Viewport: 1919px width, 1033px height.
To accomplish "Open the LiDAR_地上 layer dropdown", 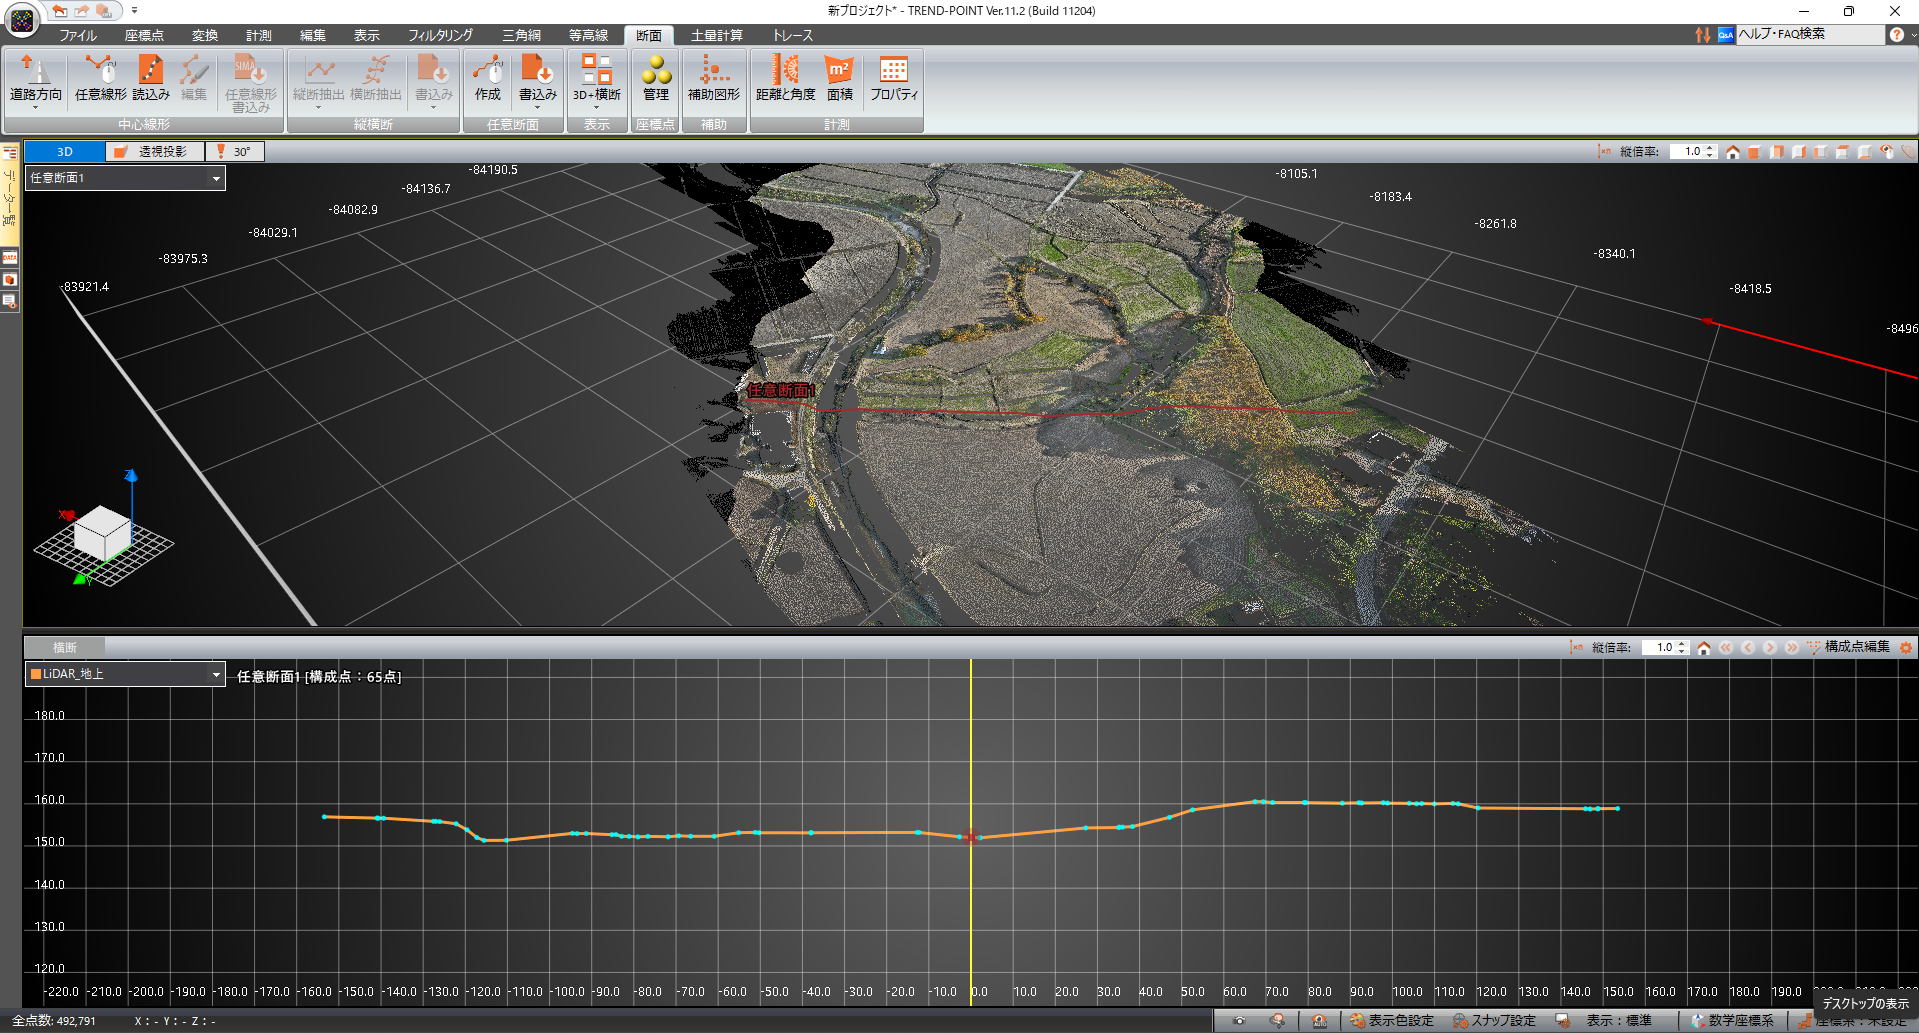I will coord(125,674).
